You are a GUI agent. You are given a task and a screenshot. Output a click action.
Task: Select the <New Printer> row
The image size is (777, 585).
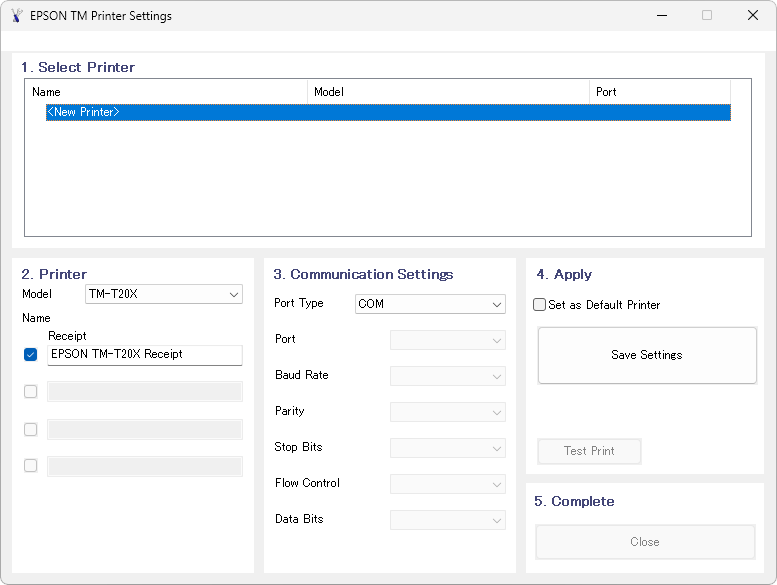[x=388, y=112]
